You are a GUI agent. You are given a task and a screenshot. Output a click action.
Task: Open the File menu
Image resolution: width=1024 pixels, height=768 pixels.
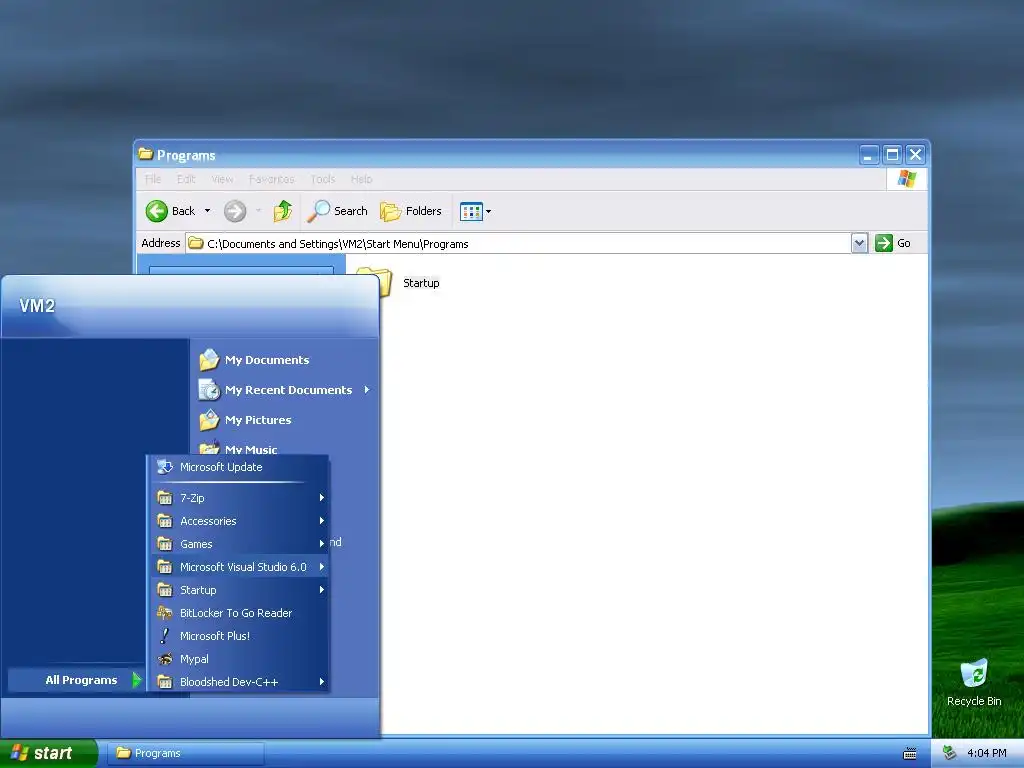click(x=153, y=179)
